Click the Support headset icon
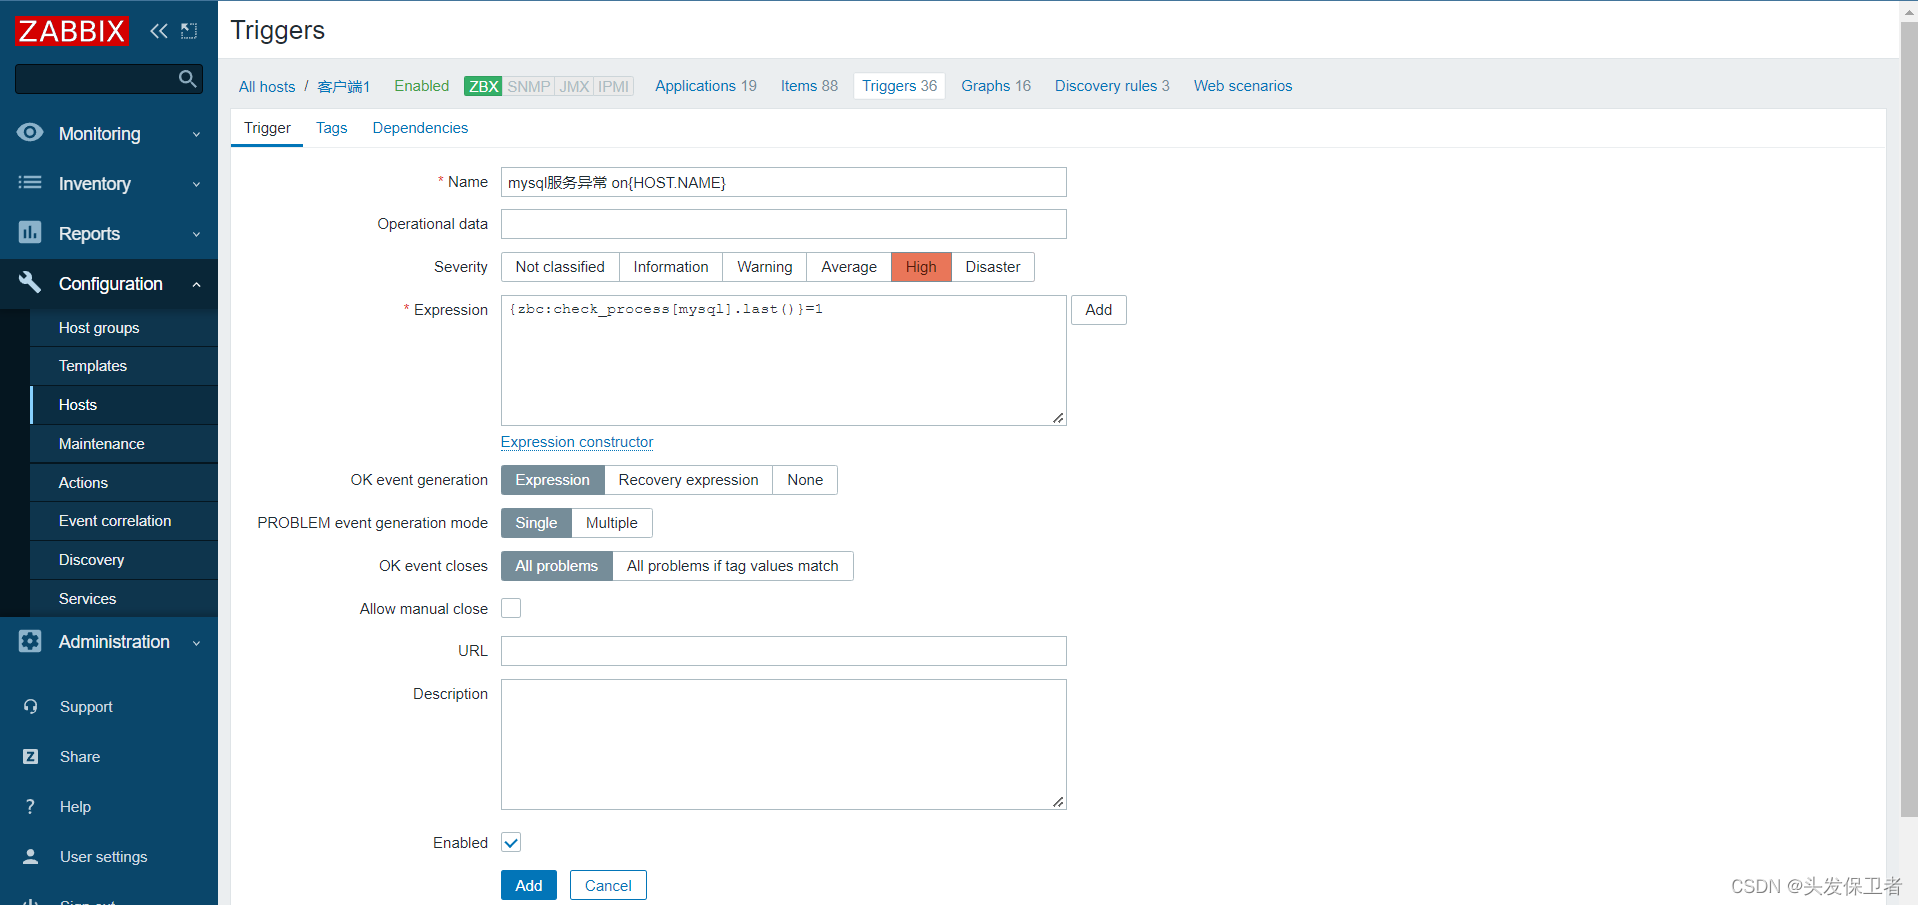The height and width of the screenshot is (905, 1918). coord(30,706)
